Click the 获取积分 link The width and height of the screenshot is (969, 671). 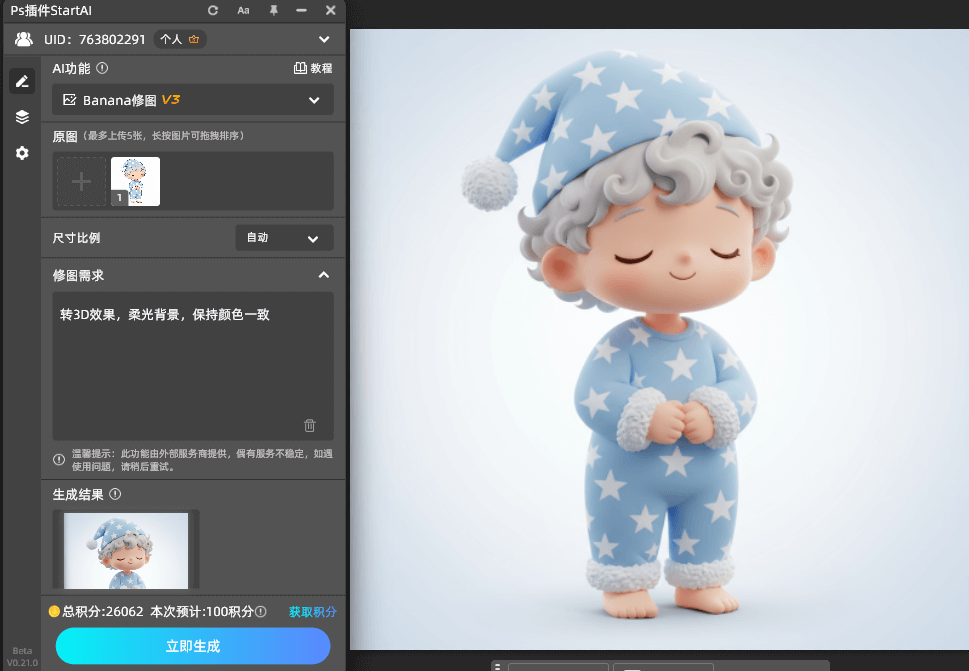pyautogui.click(x=311, y=611)
